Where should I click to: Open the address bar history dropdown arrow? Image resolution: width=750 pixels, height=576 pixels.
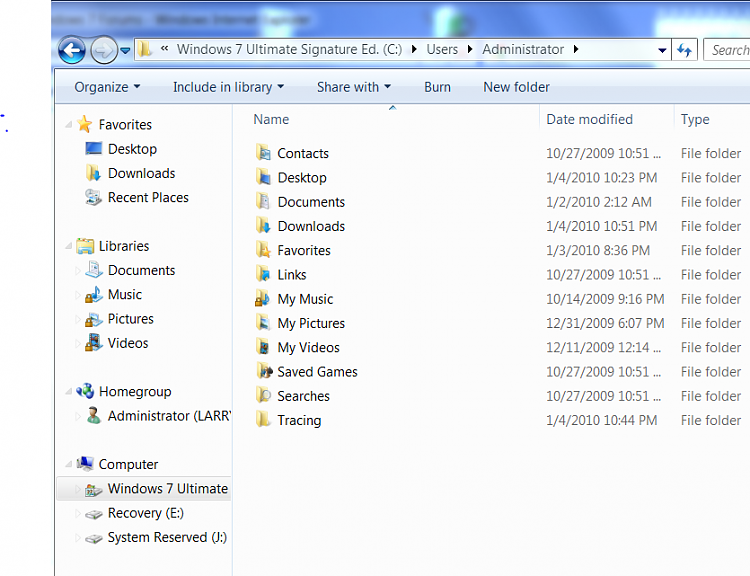(662, 50)
